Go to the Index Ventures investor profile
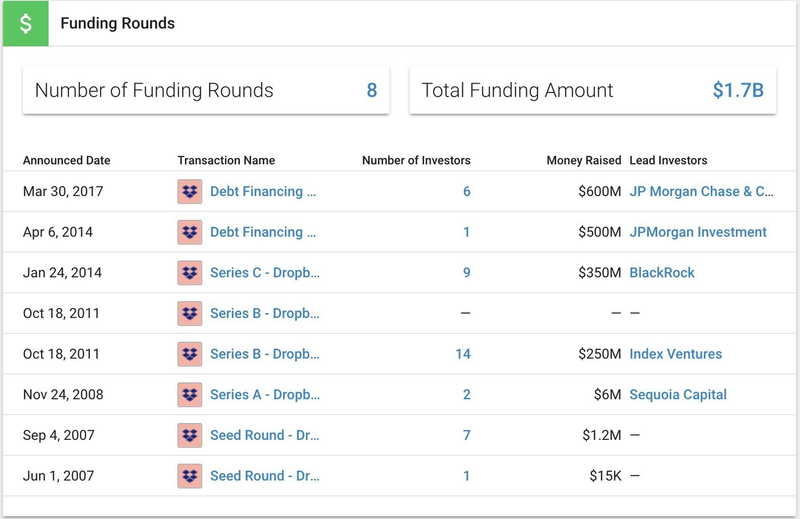Screen dimensions: 800x519 coord(675,354)
